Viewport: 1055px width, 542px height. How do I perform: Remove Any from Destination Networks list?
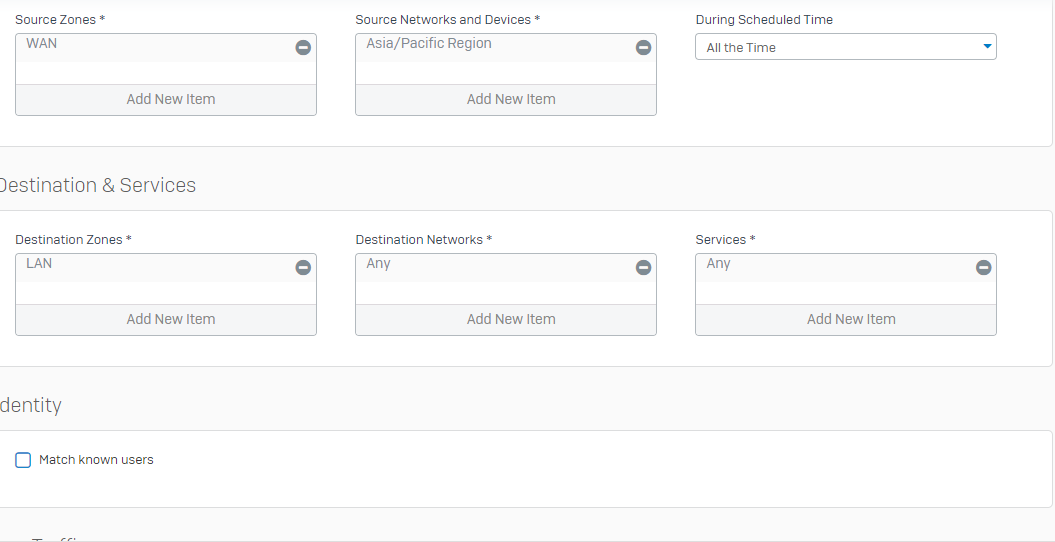coord(643,267)
